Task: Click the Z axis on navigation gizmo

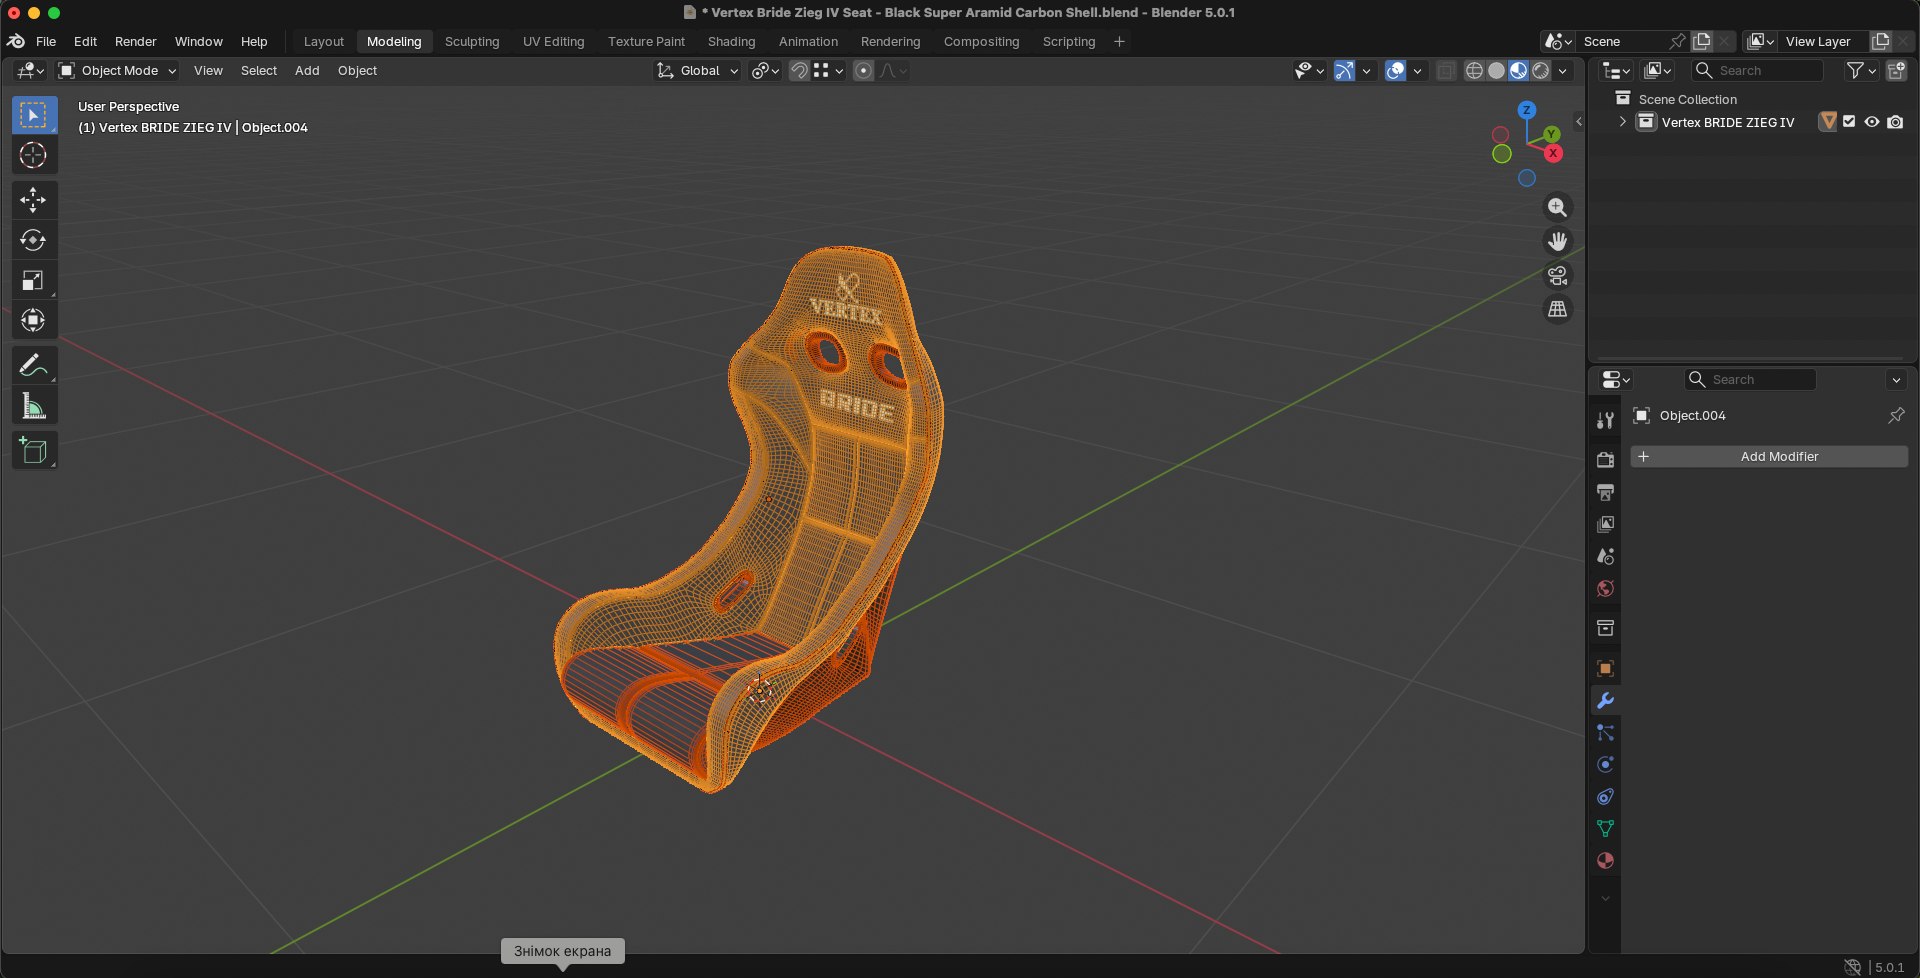Action: [1527, 110]
